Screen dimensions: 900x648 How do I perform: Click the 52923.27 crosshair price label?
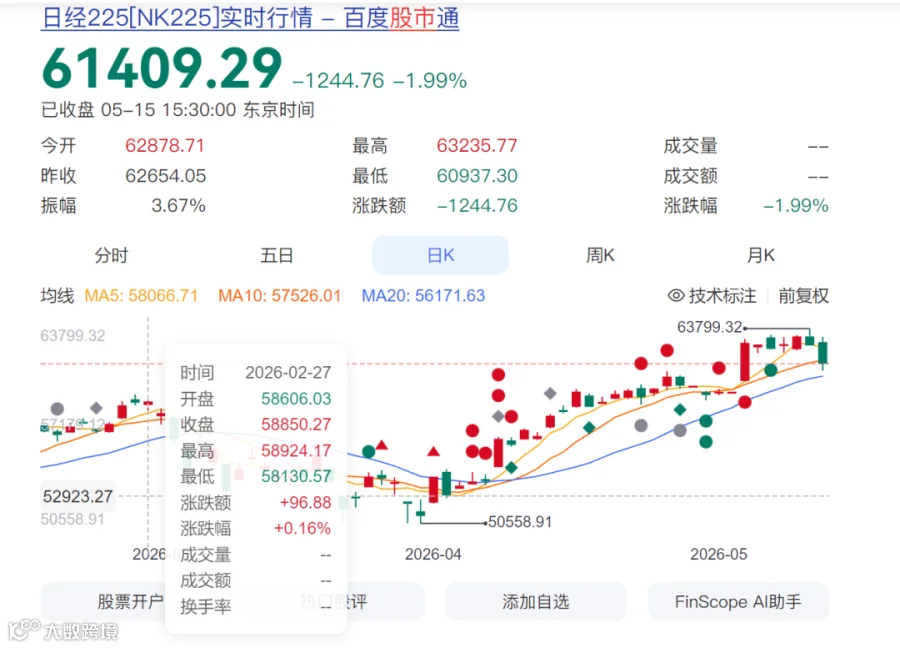77,496
